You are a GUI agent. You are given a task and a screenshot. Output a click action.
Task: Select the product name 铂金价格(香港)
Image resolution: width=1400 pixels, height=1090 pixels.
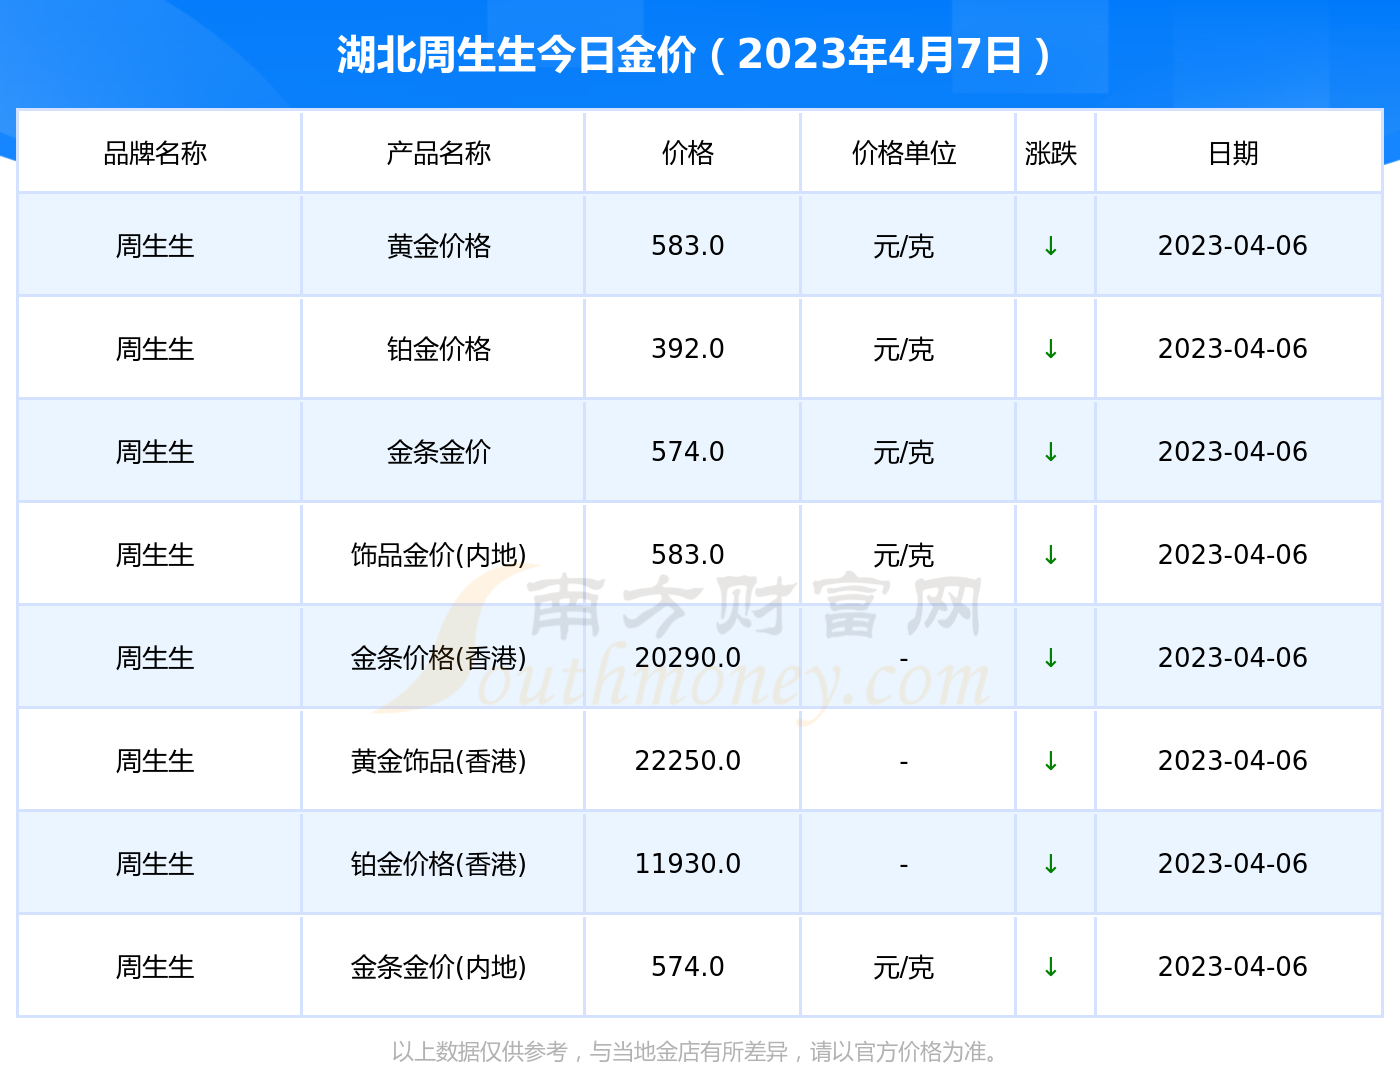(x=438, y=864)
